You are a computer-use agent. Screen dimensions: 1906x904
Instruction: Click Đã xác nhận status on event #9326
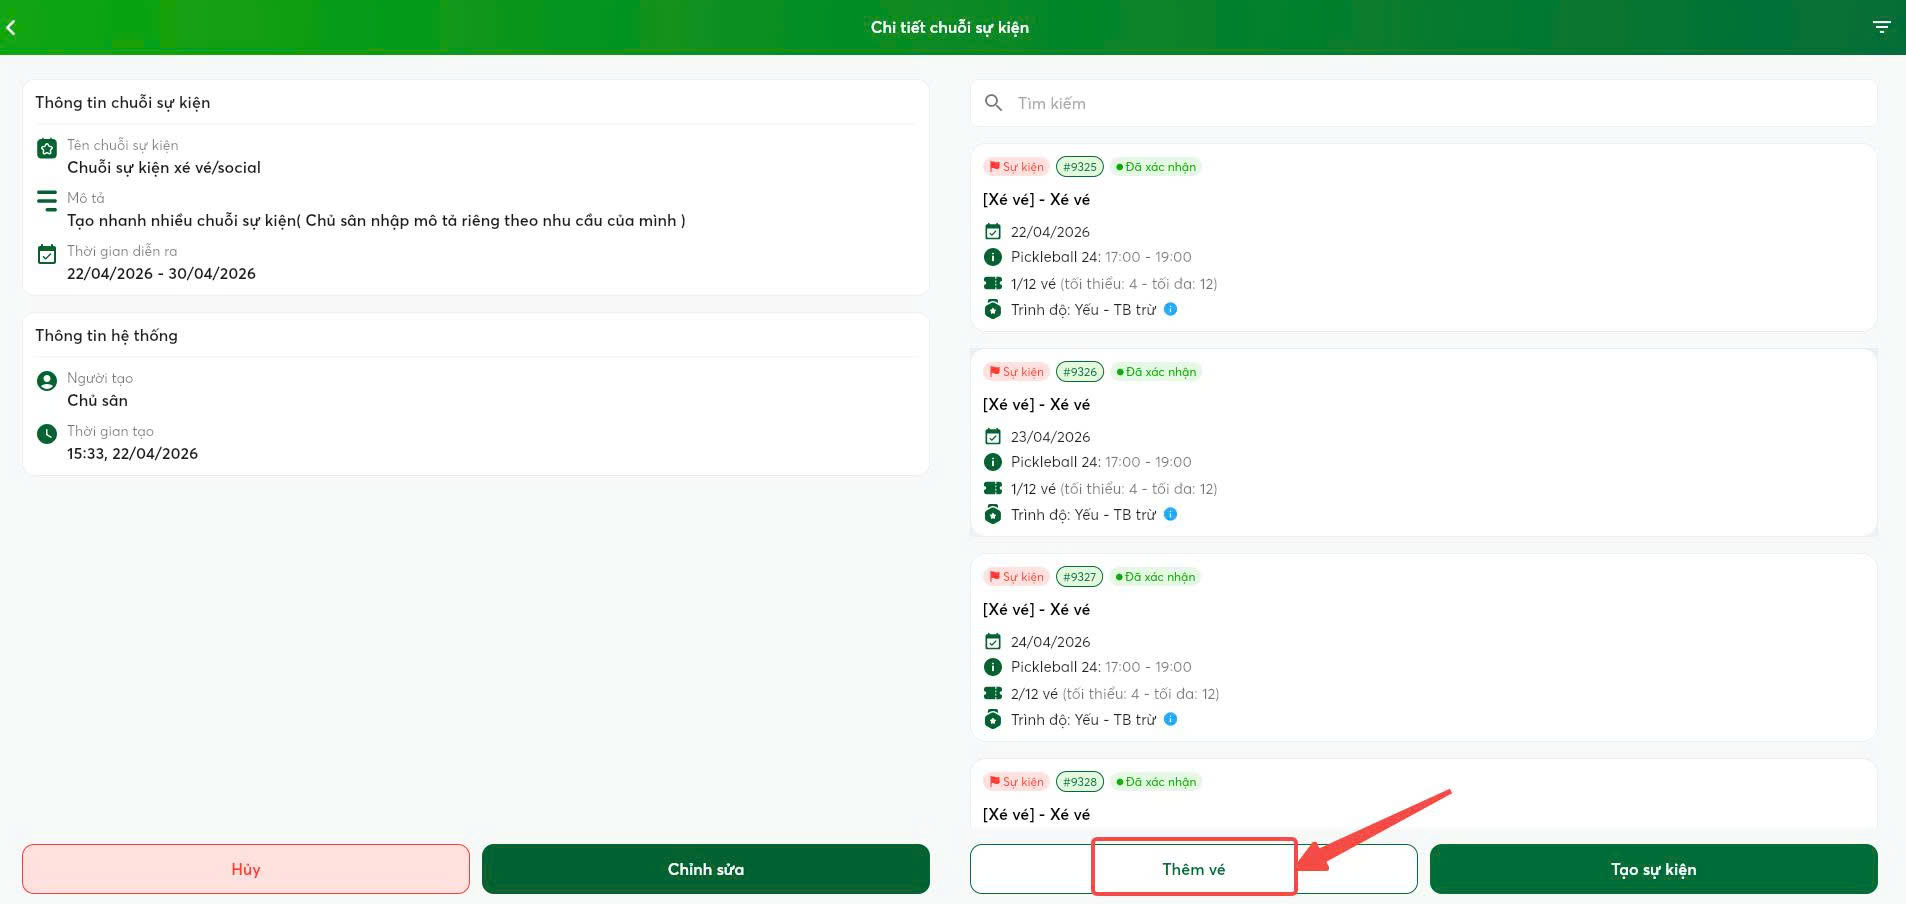pyautogui.click(x=1156, y=372)
